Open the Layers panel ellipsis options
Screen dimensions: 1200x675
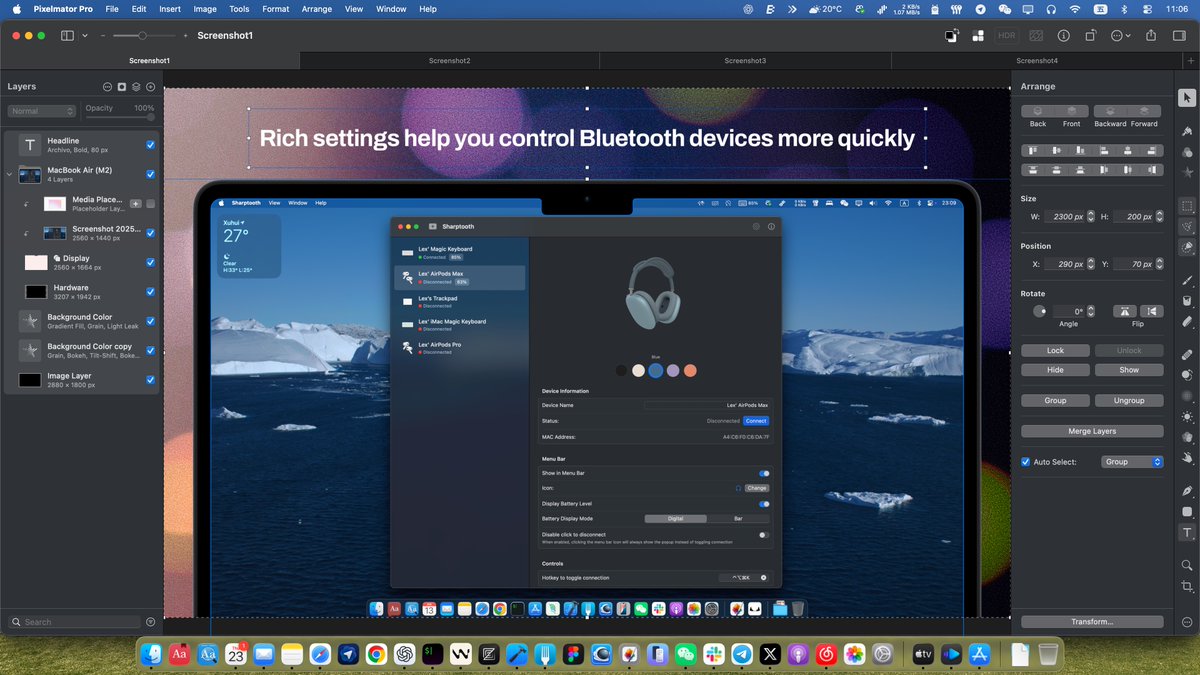click(108, 87)
